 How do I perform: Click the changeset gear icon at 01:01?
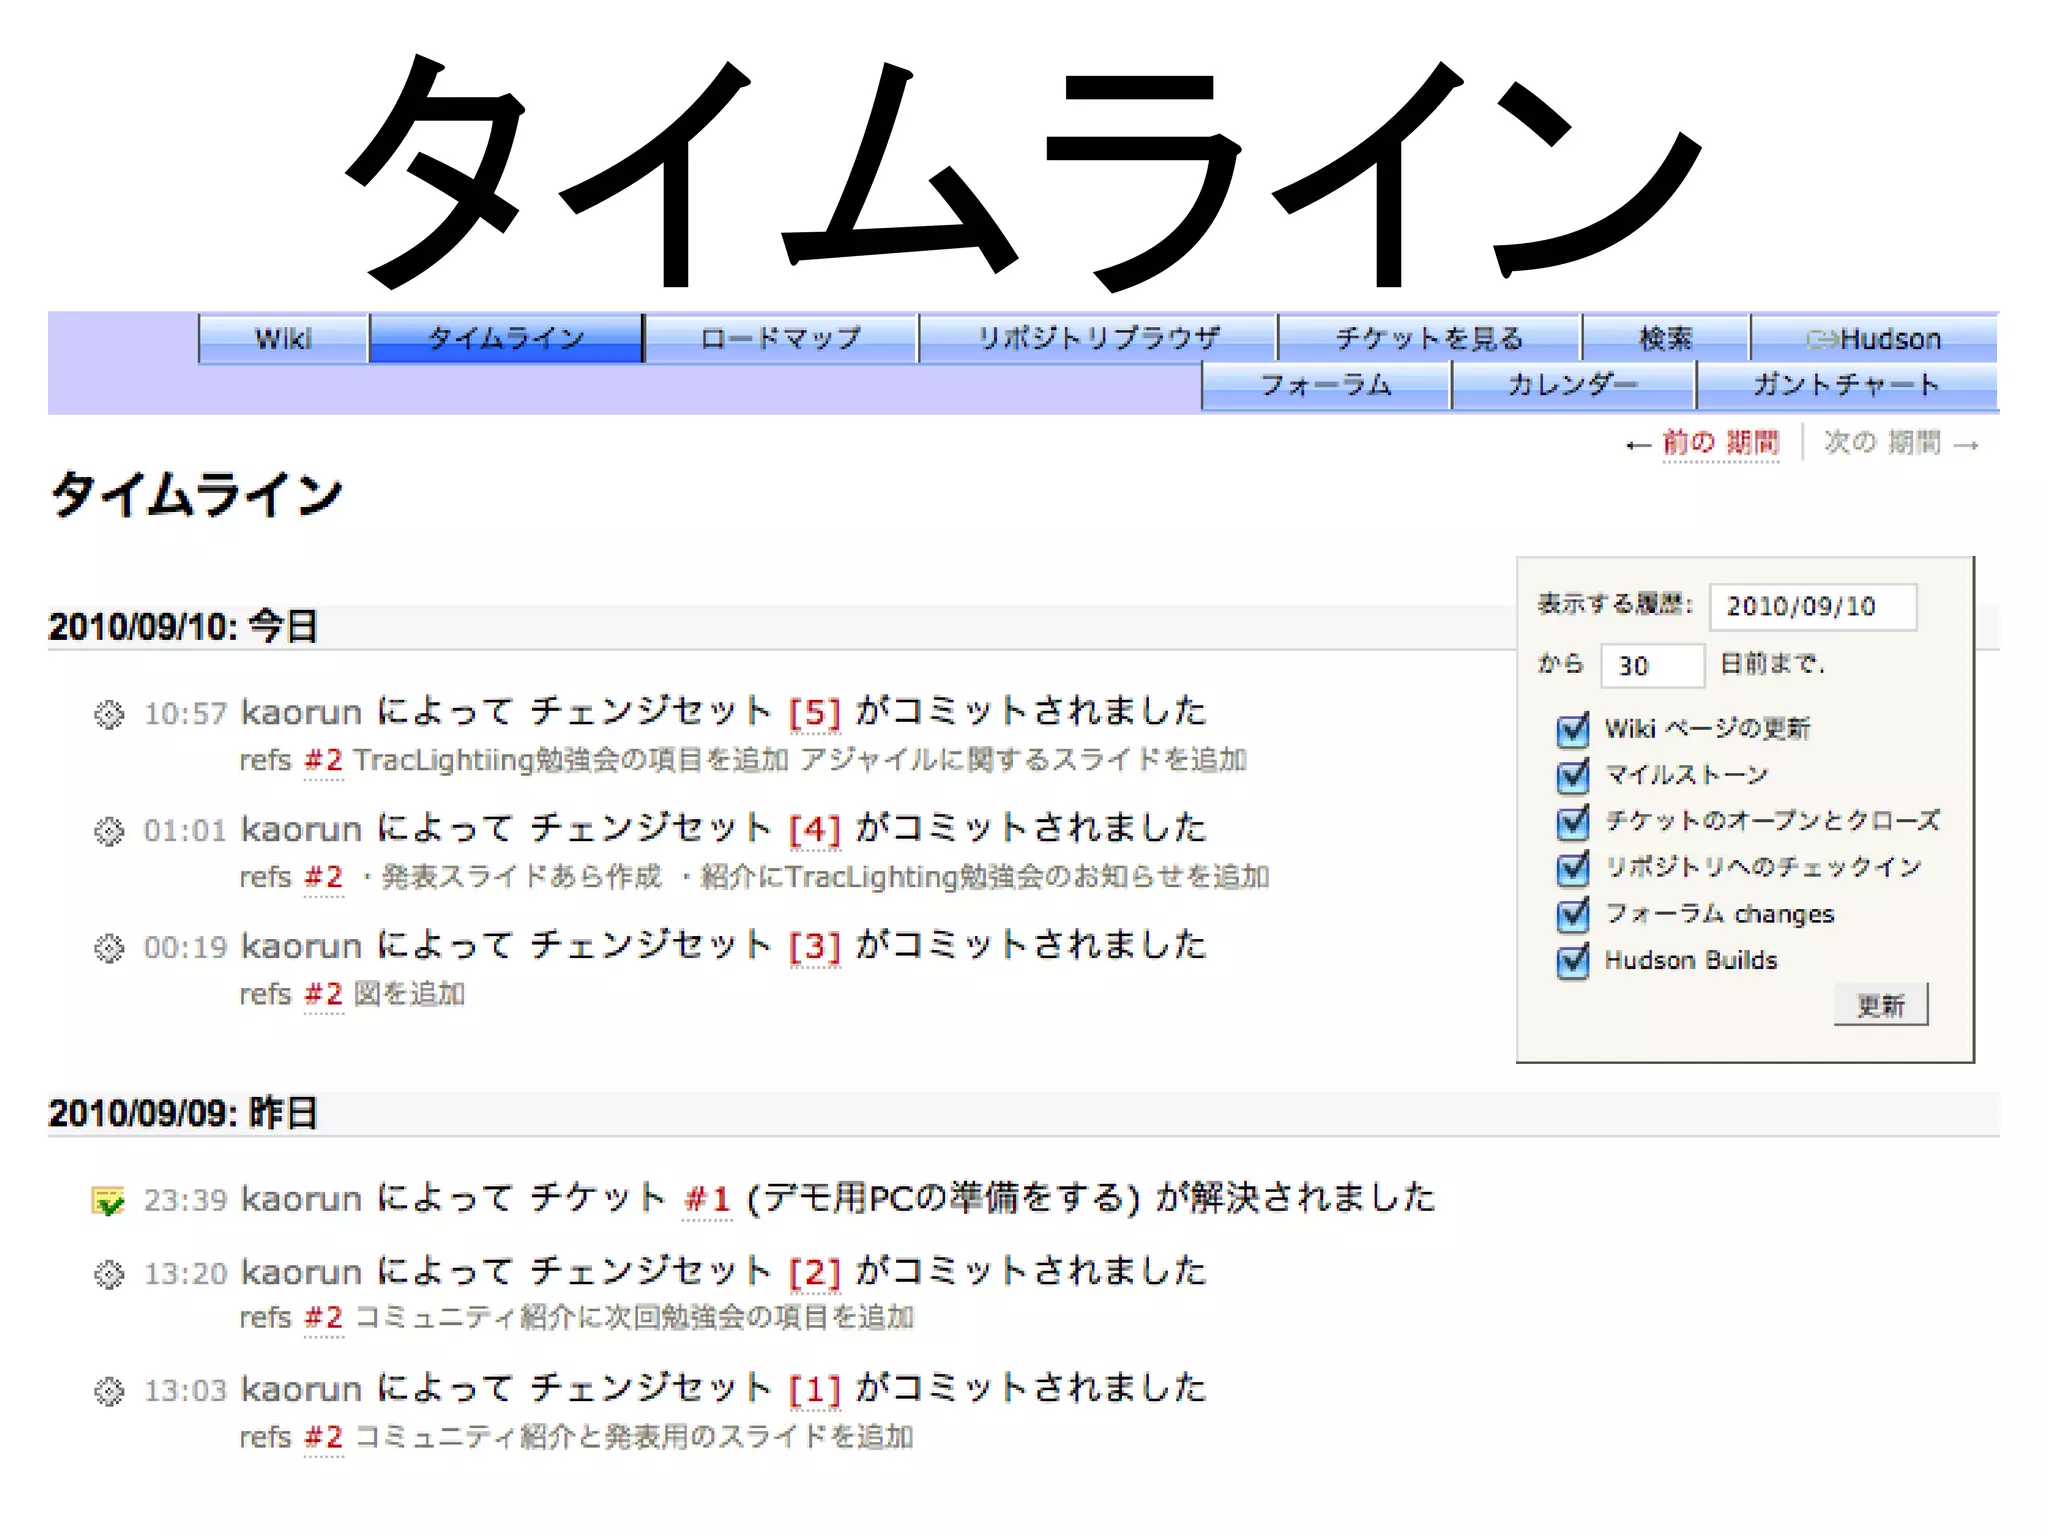(109, 831)
